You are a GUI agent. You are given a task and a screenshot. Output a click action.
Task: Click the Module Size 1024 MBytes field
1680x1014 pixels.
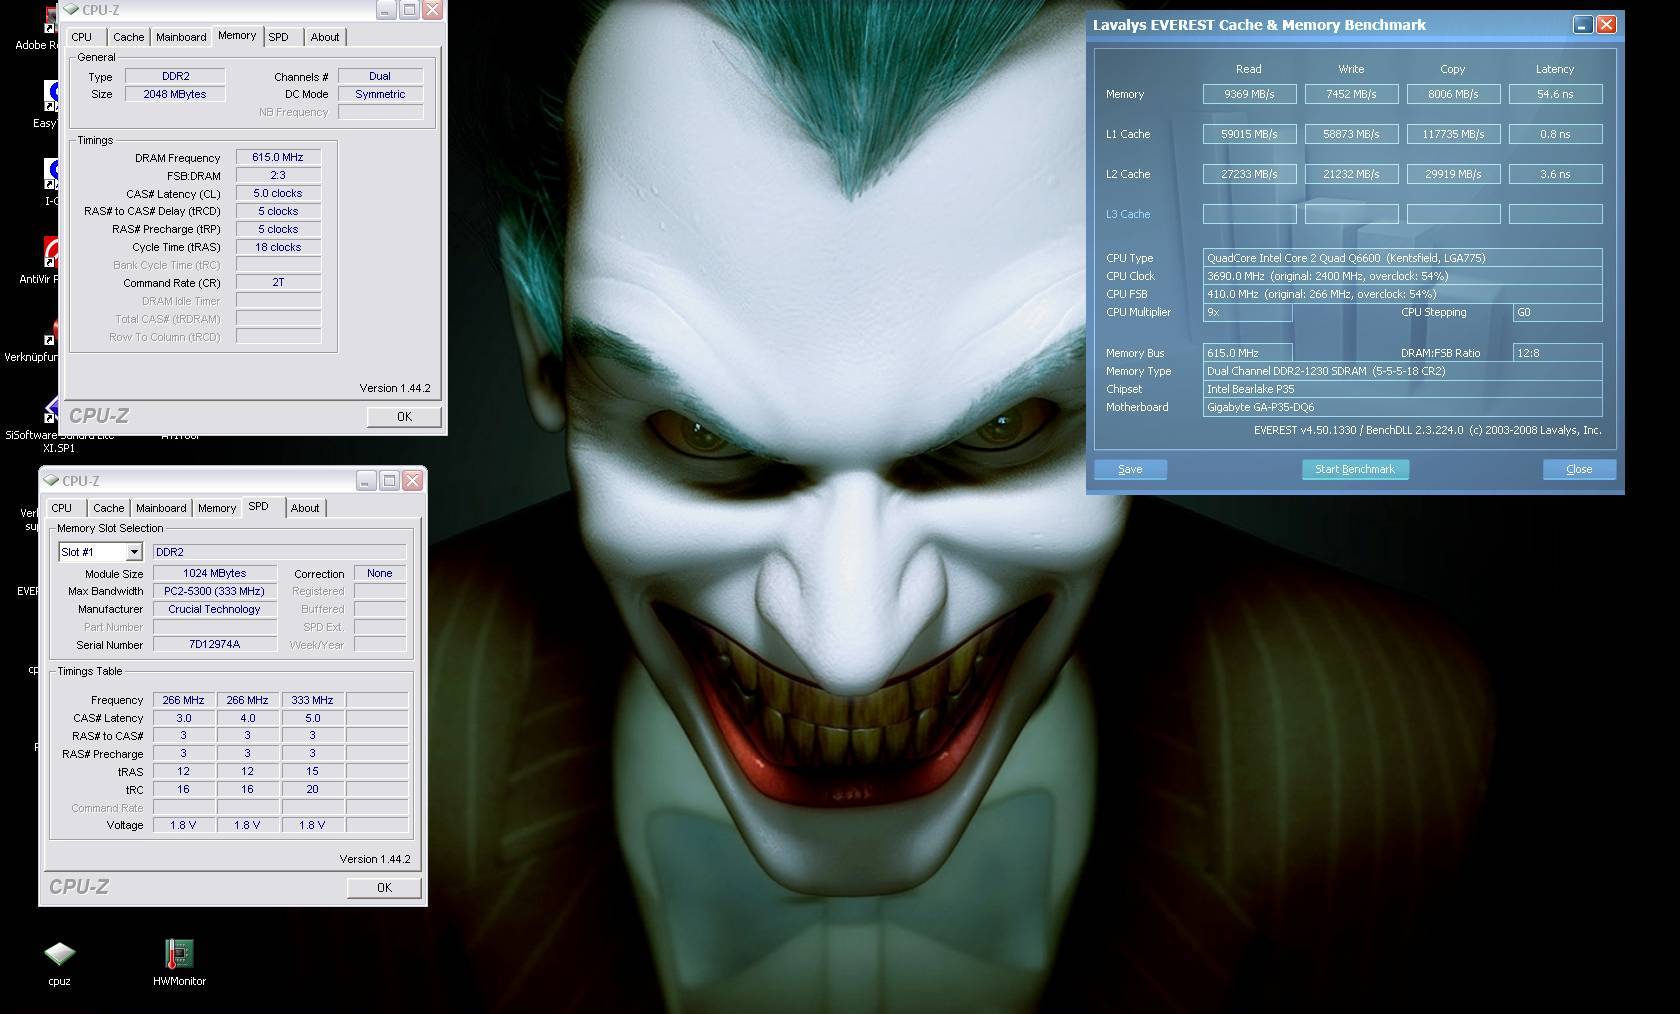(214, 573)
